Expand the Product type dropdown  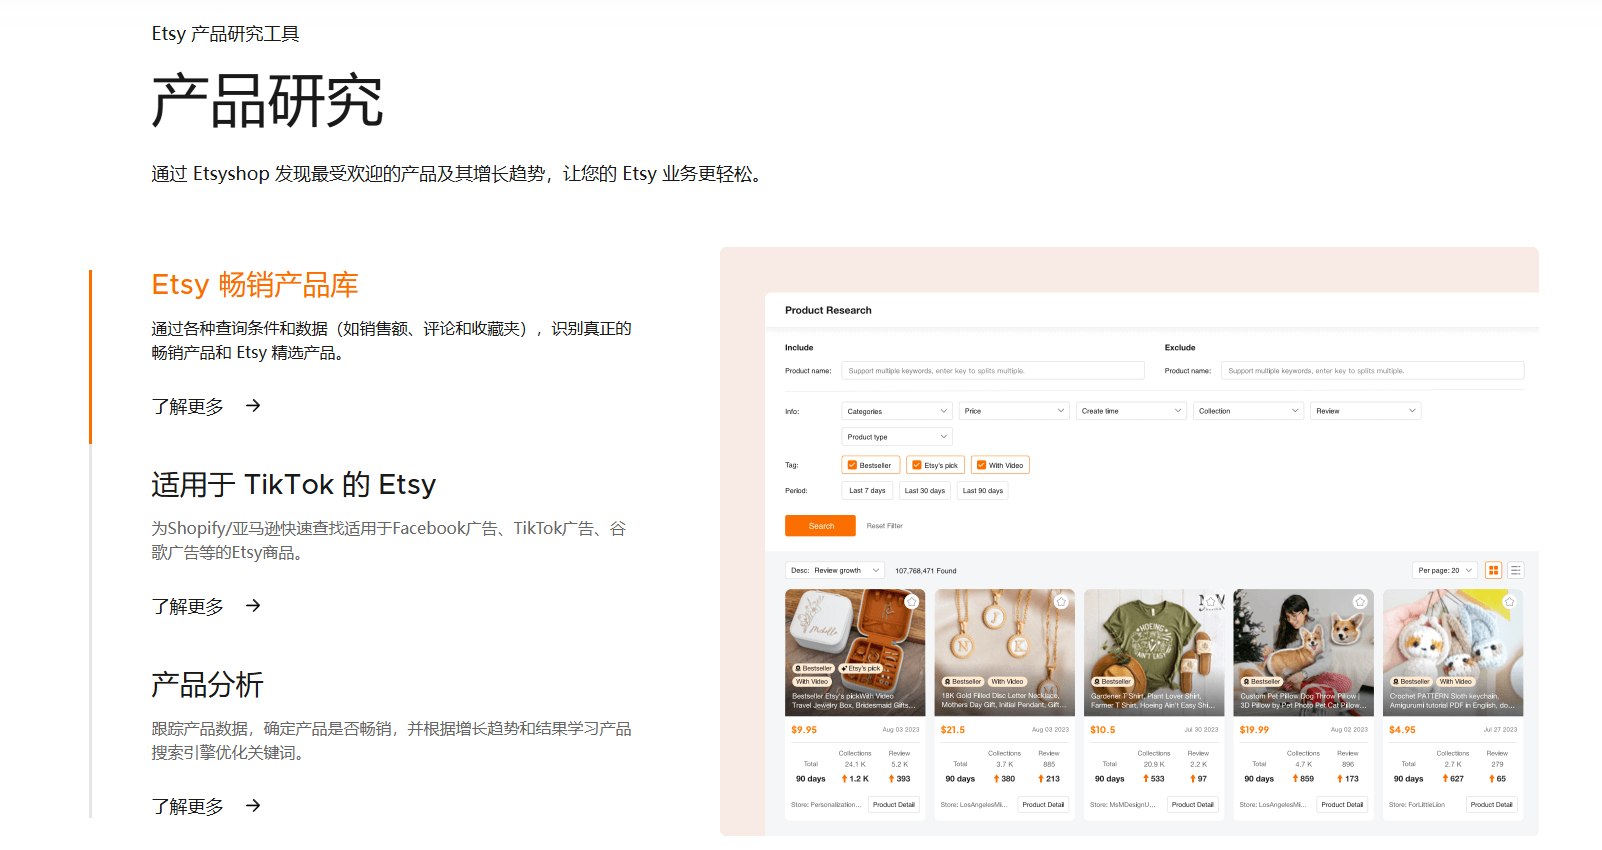pos(897,437)
